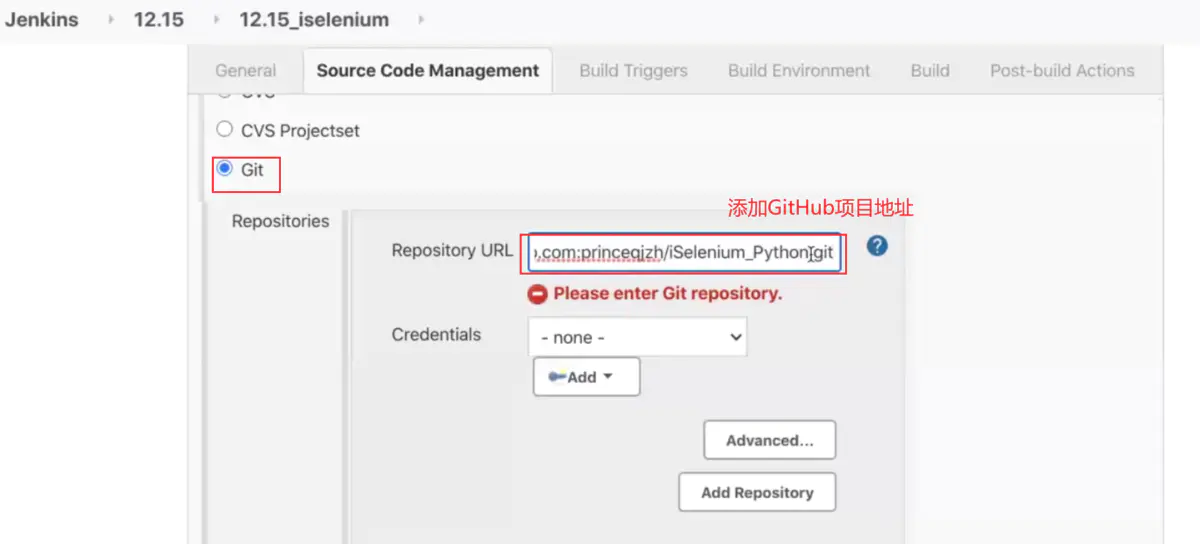Expand the Add credentials dropdown arrow

(x=607, y=377)
